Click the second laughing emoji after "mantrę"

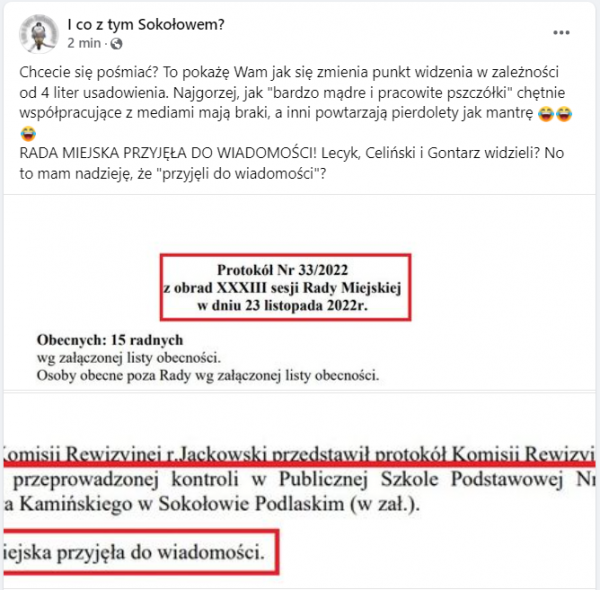point(564,113)
